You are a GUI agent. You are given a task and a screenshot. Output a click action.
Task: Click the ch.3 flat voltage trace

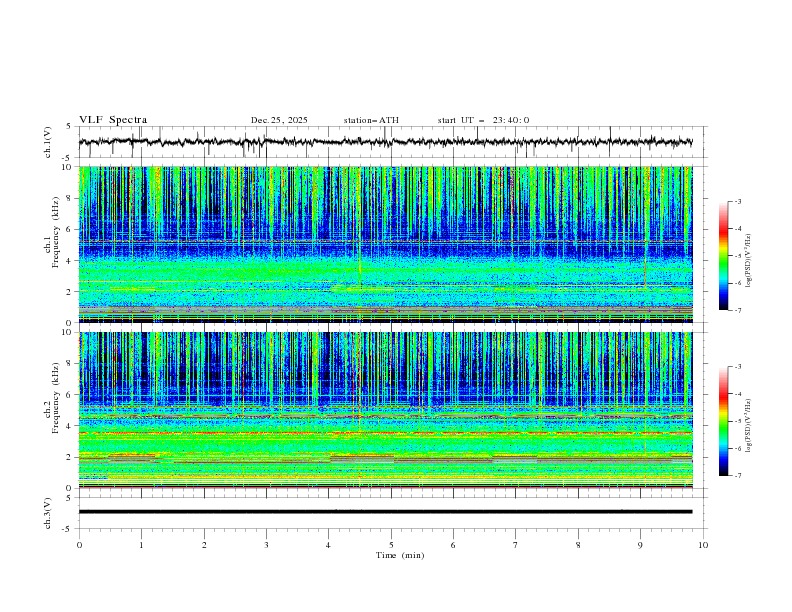[385, 512]
